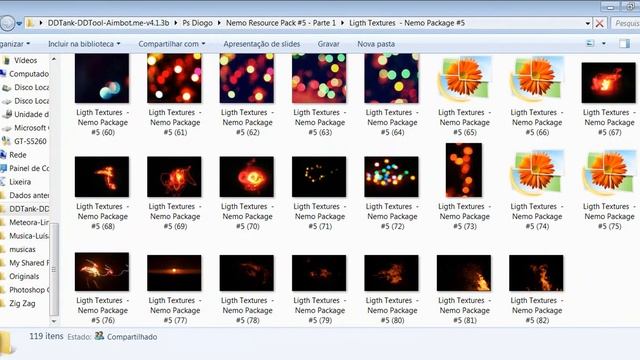640x360 pixels.
Task: Pick the ember thumbnail numbered (80)
Action: (x=391, y=273)
